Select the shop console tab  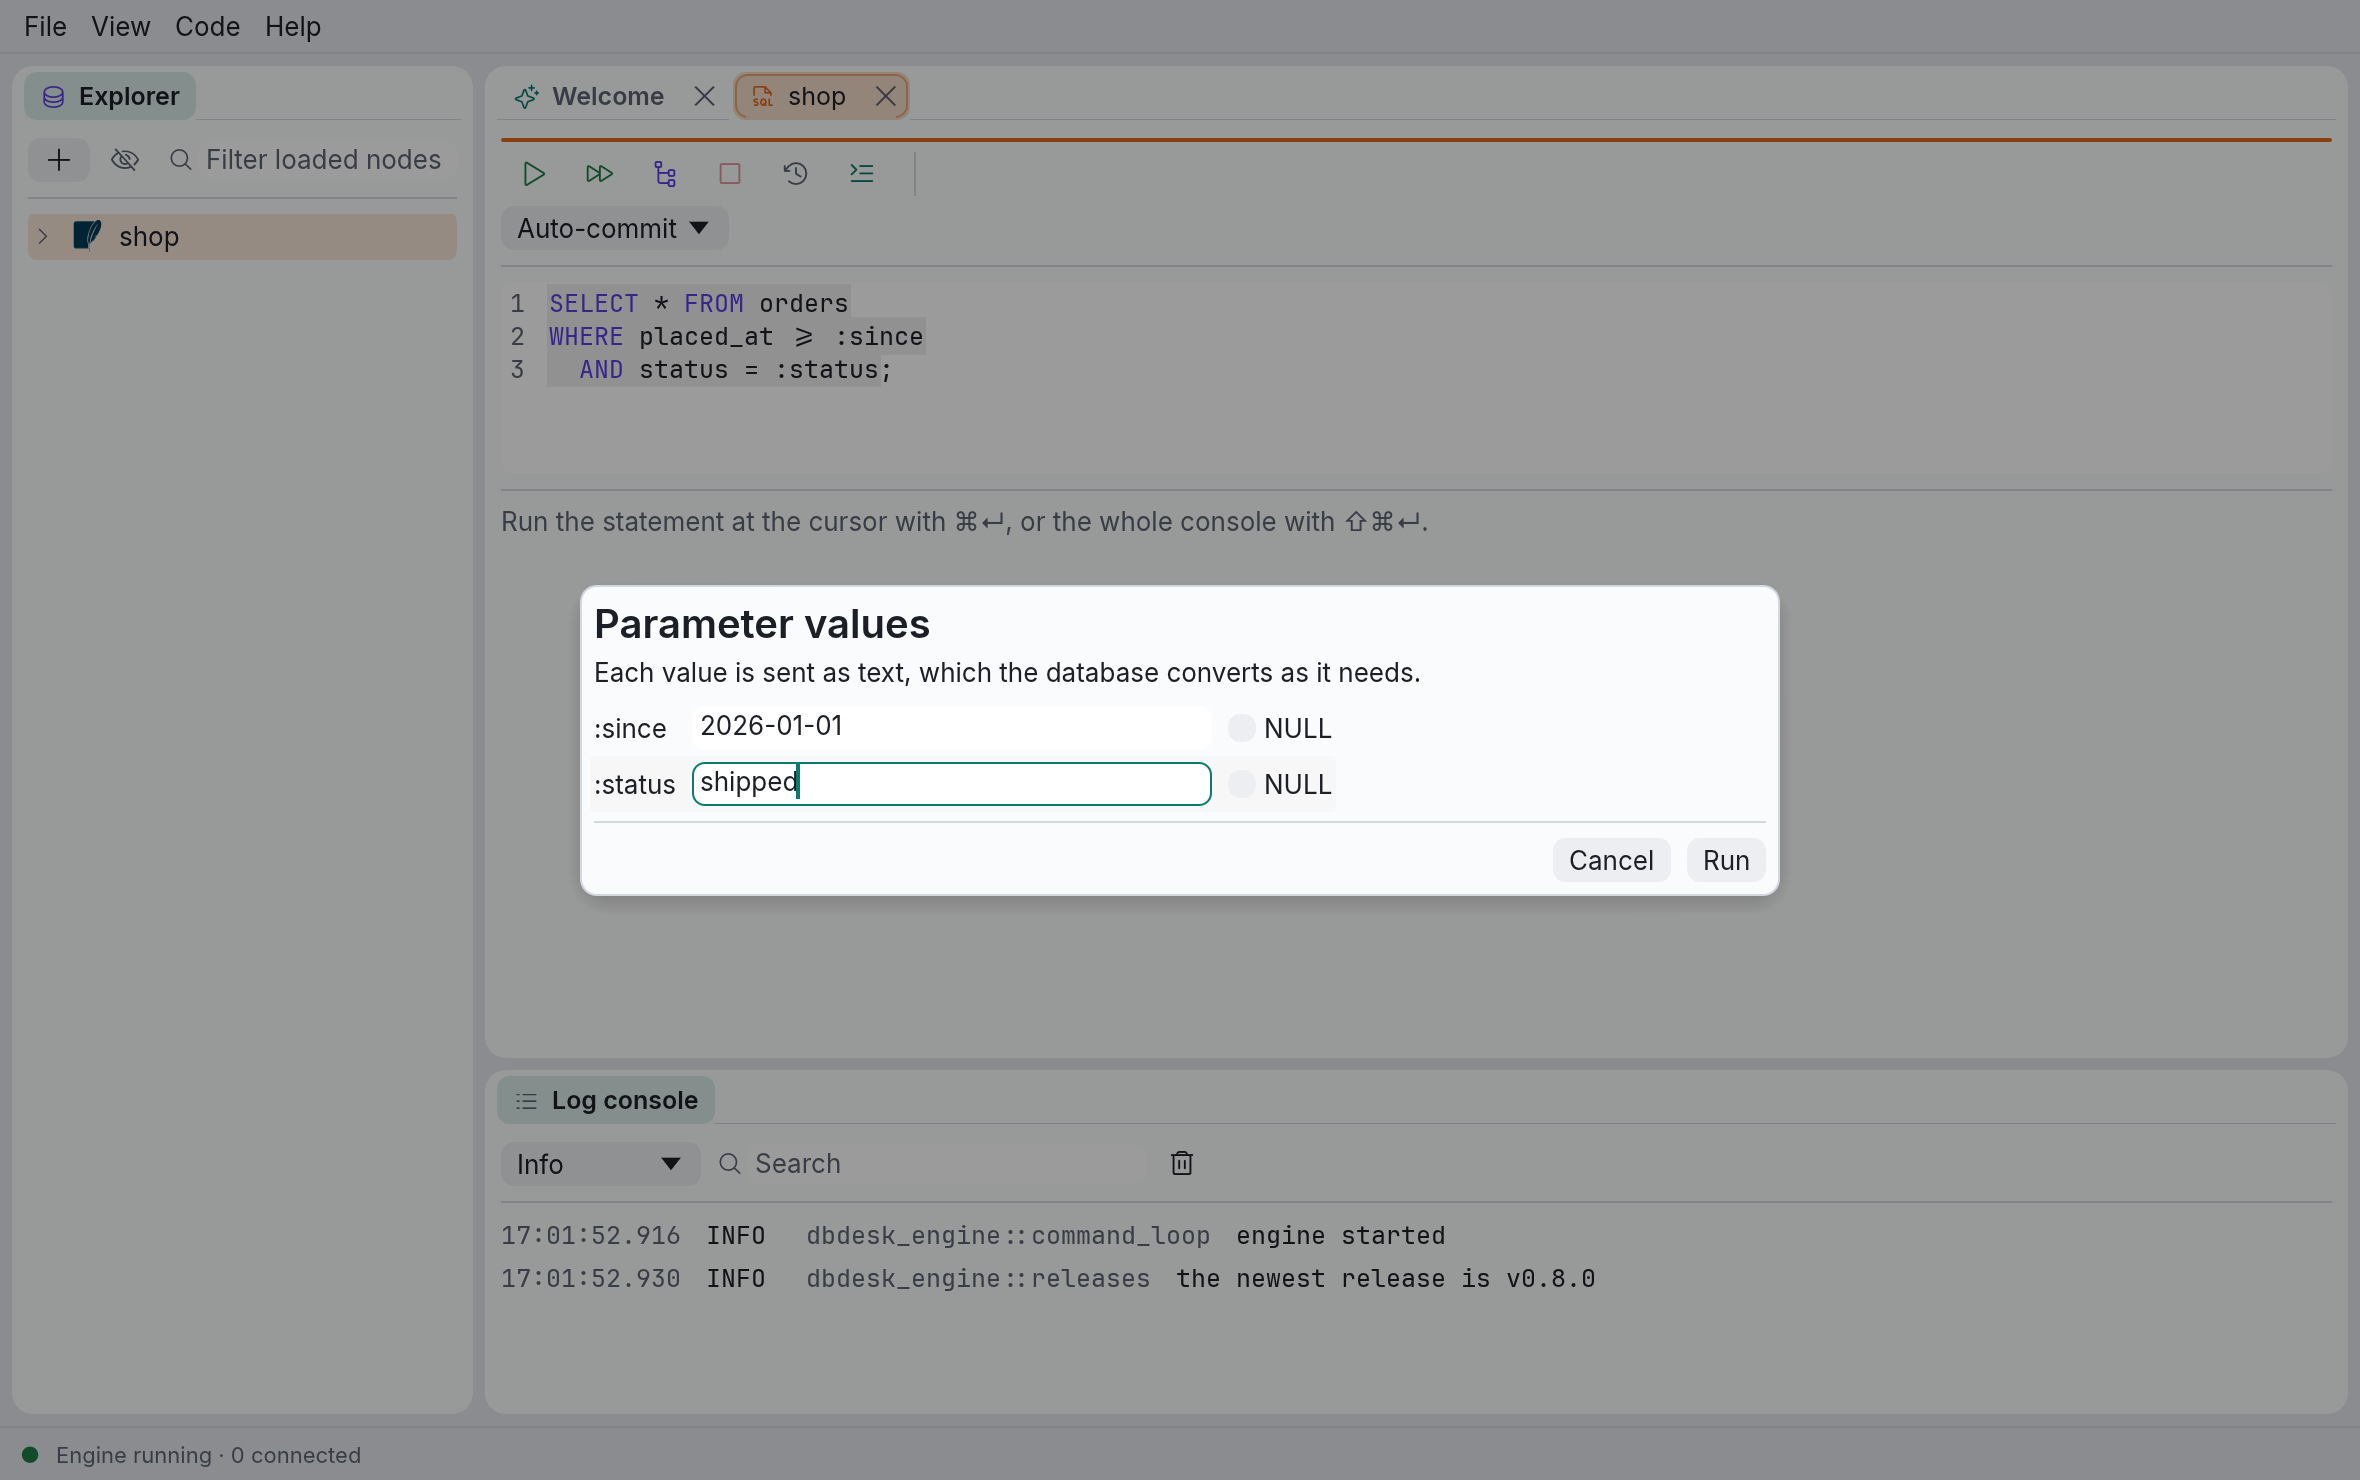[x=820, y=96]
